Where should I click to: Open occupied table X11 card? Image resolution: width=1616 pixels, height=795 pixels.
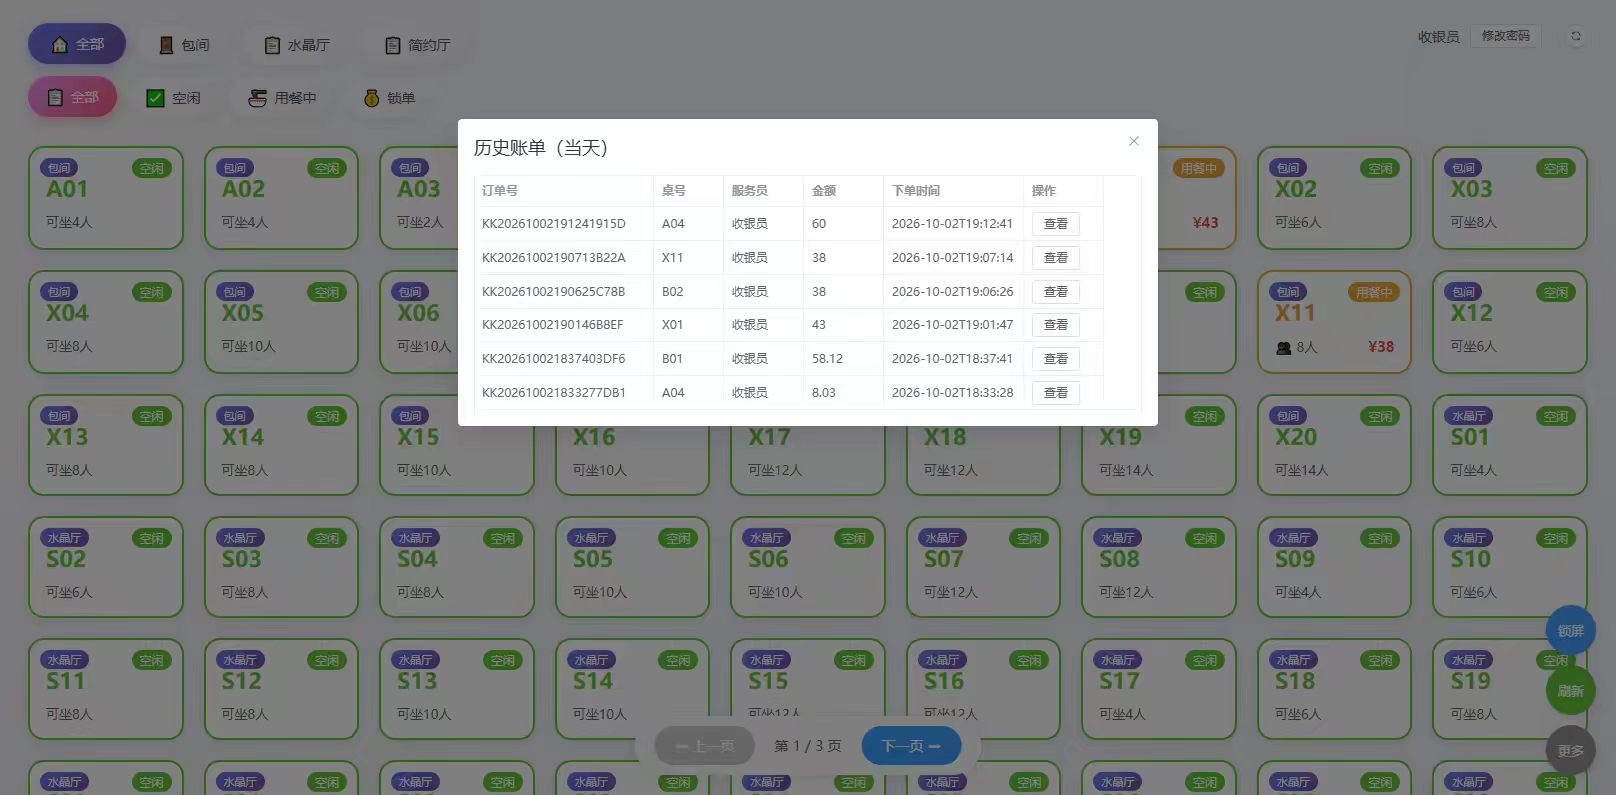pos(1334,321)
